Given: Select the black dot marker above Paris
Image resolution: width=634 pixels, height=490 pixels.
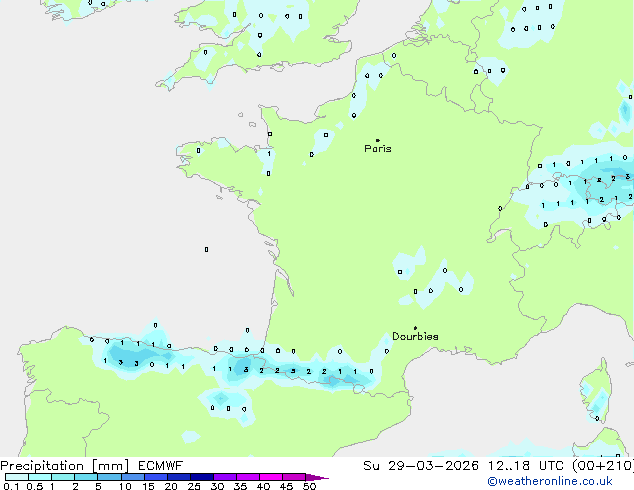Looking at the screenshot, I should 378,140.
